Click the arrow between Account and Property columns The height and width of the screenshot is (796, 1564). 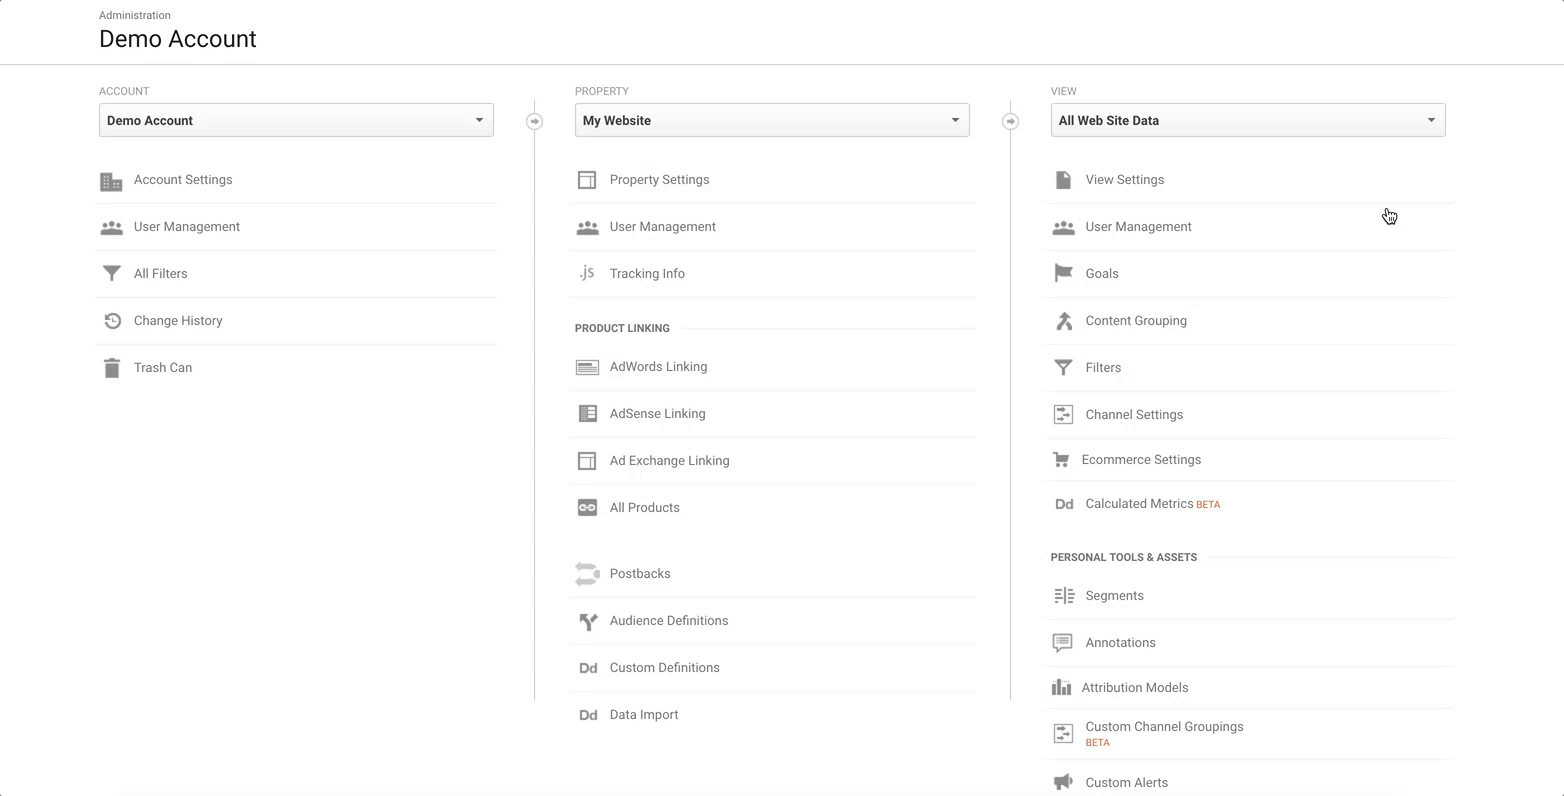click(x=535, y=122)
